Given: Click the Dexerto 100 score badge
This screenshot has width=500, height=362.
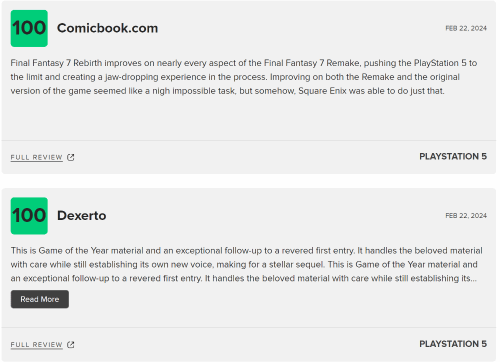Looking at the screenshot, I should [29, 216].
